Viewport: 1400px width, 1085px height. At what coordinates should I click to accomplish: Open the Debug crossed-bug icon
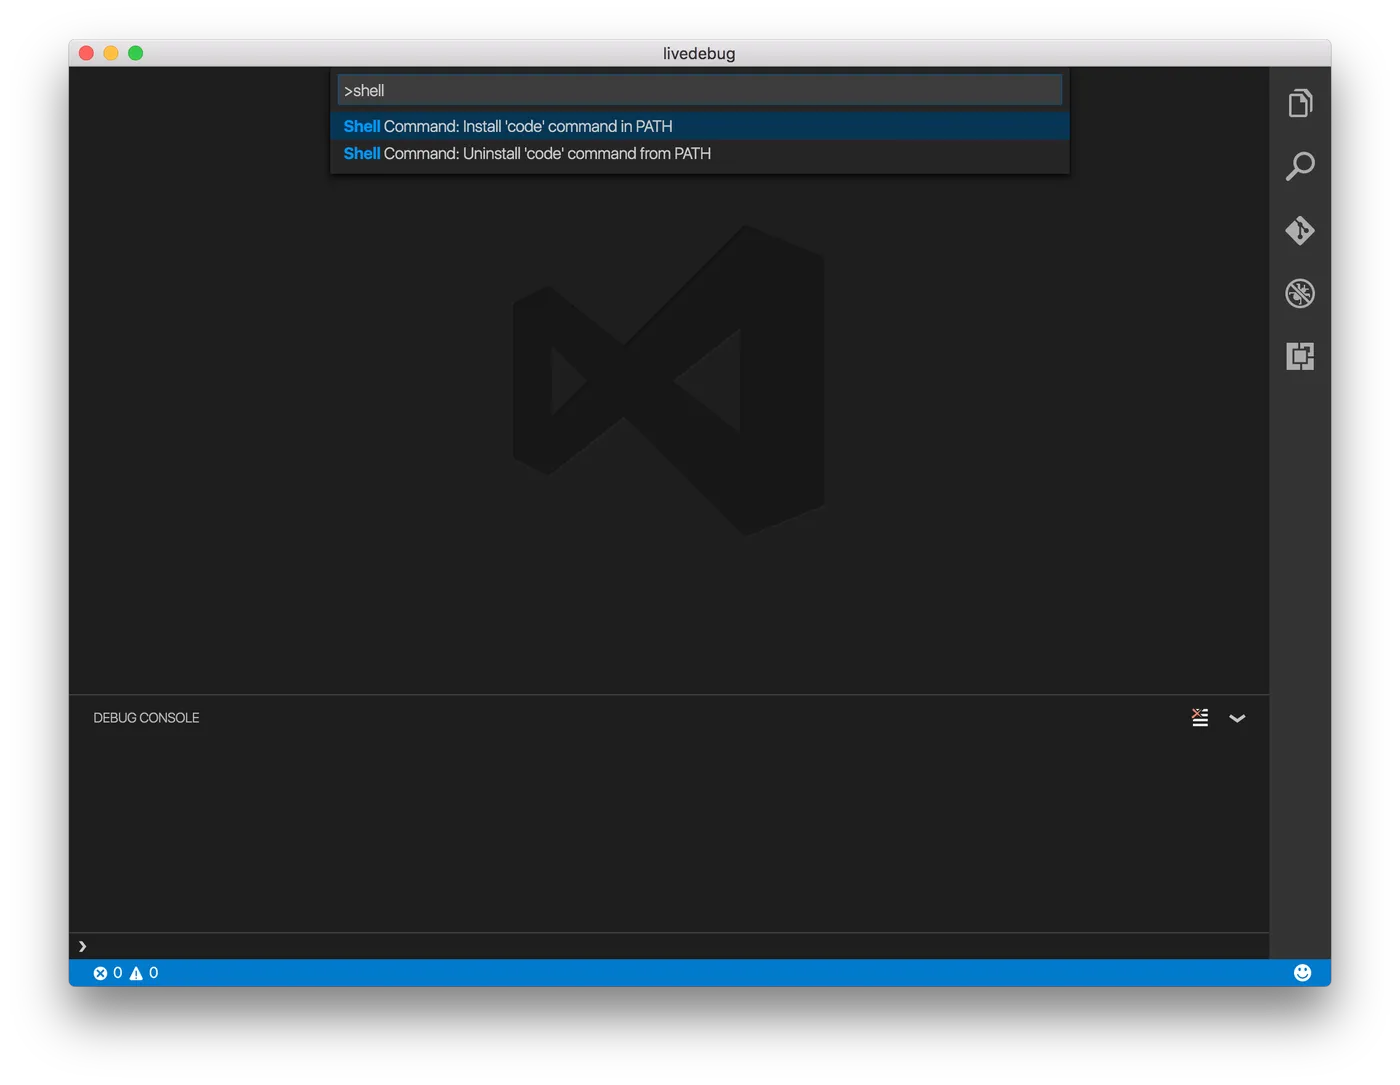tap(1299, 293)
